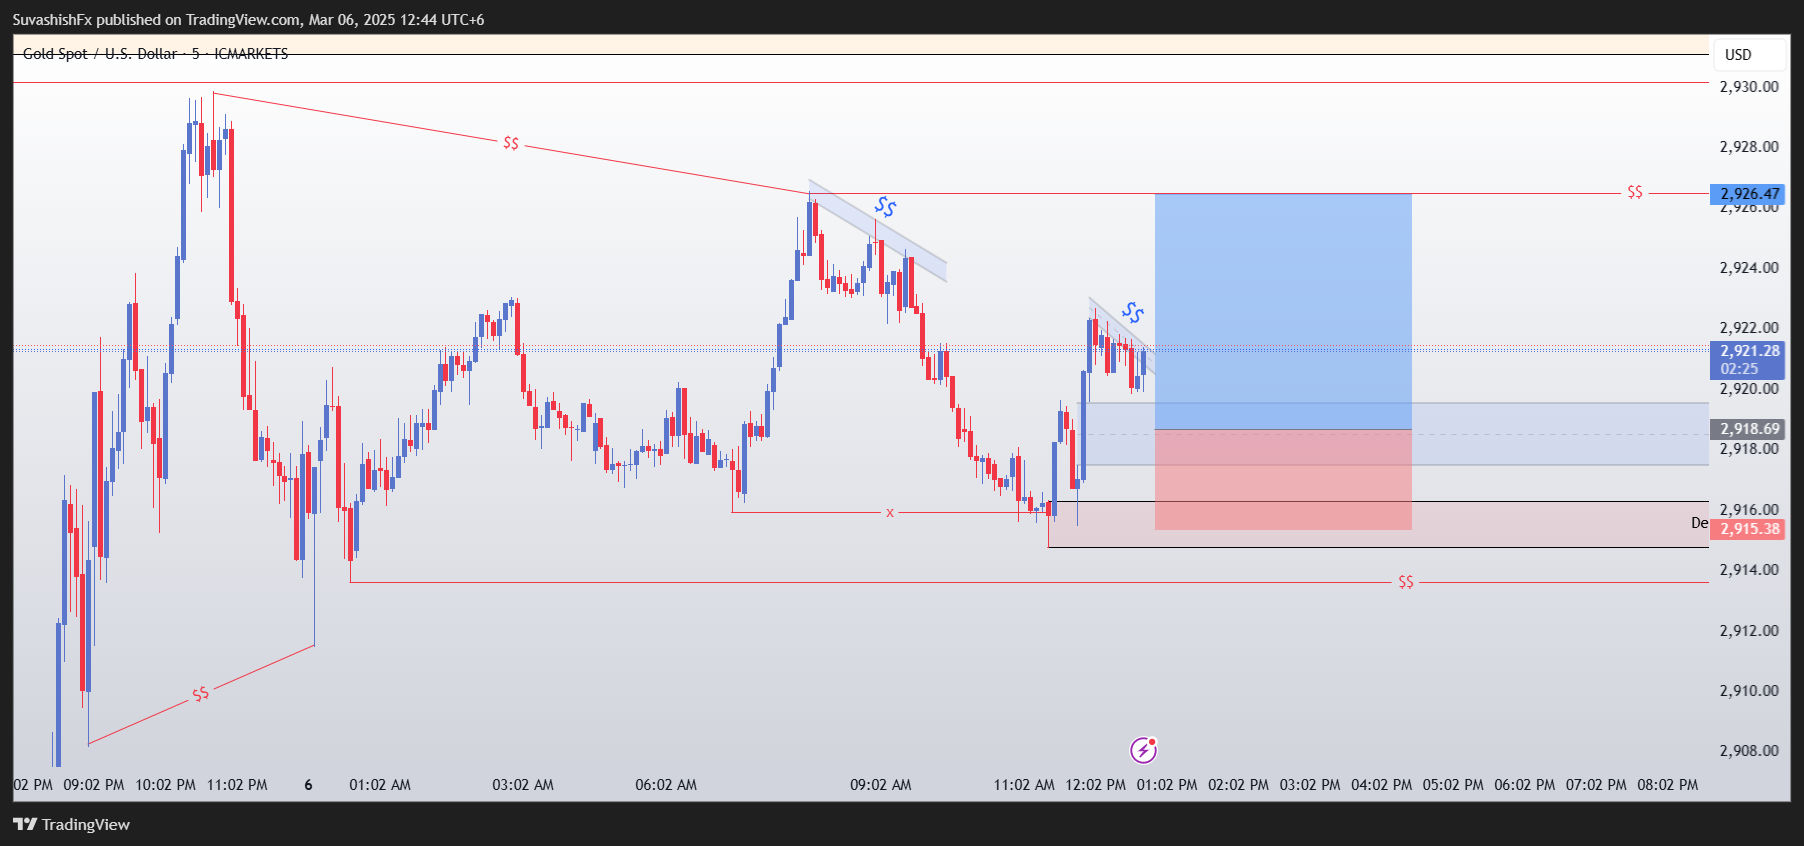
Task: Click the 2,912.00 price axis label
Action: click(x=1749, y=631)
